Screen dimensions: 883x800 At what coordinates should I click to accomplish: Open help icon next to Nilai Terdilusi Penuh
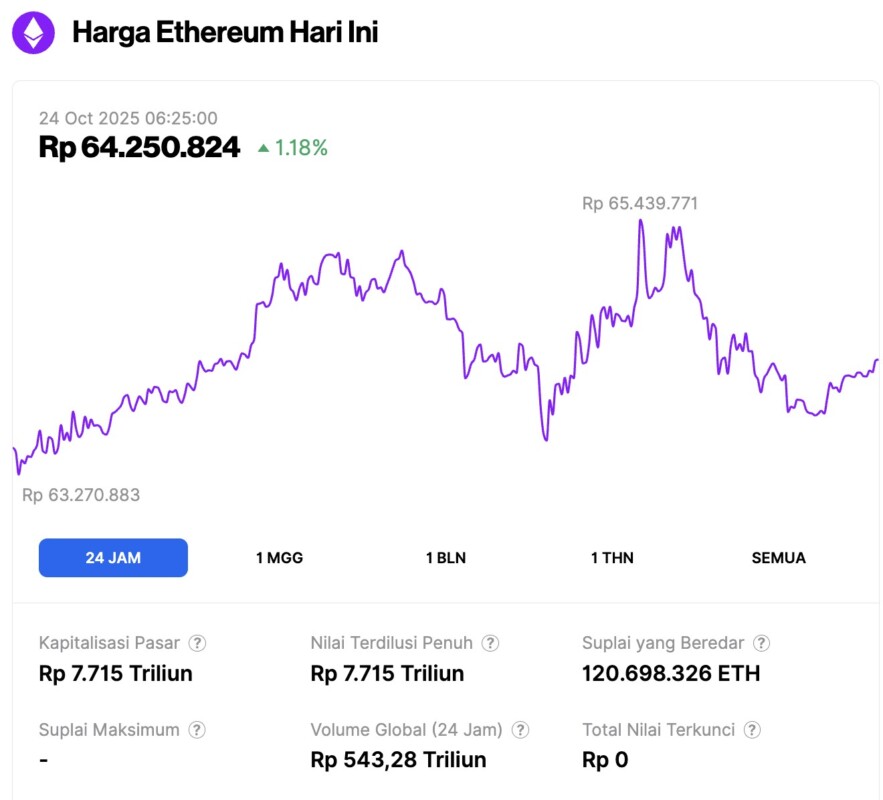click(x=490, y=643)
